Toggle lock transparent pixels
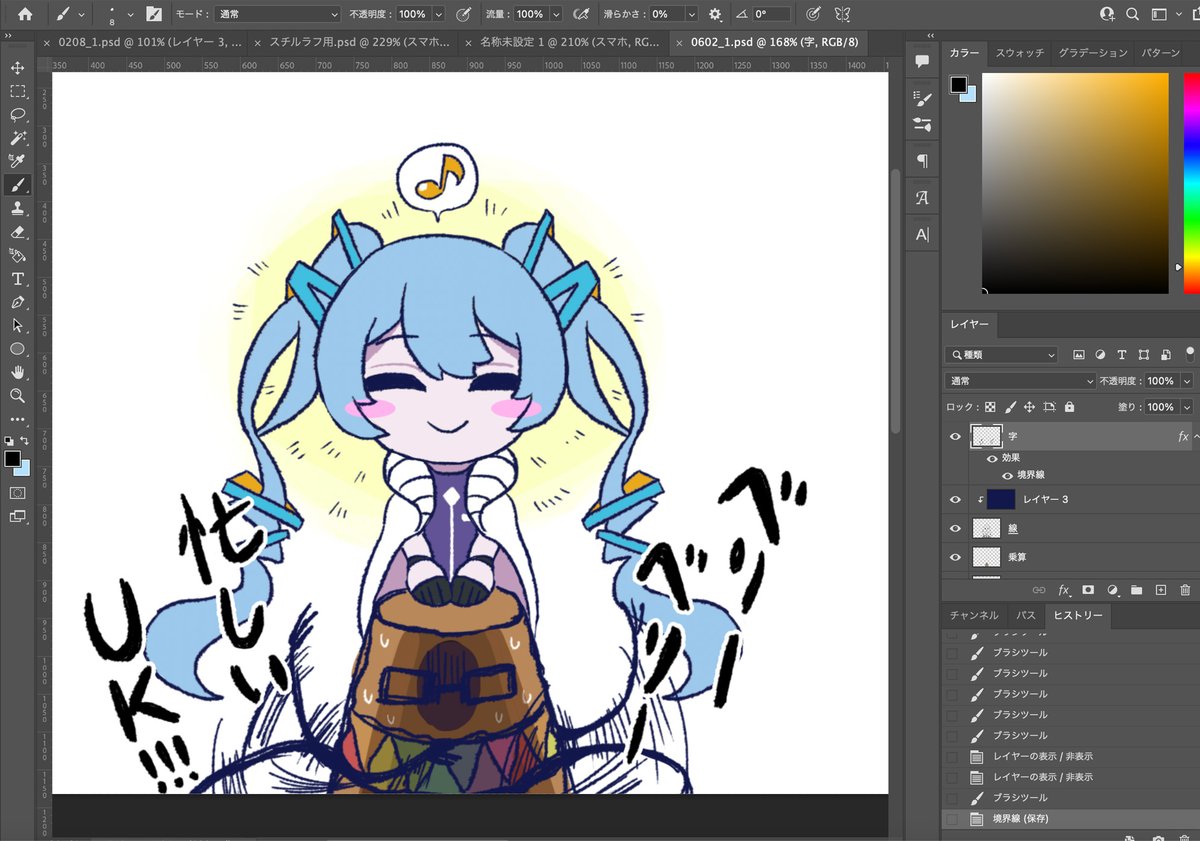1200x841 pixels. [x=990, y=407]
